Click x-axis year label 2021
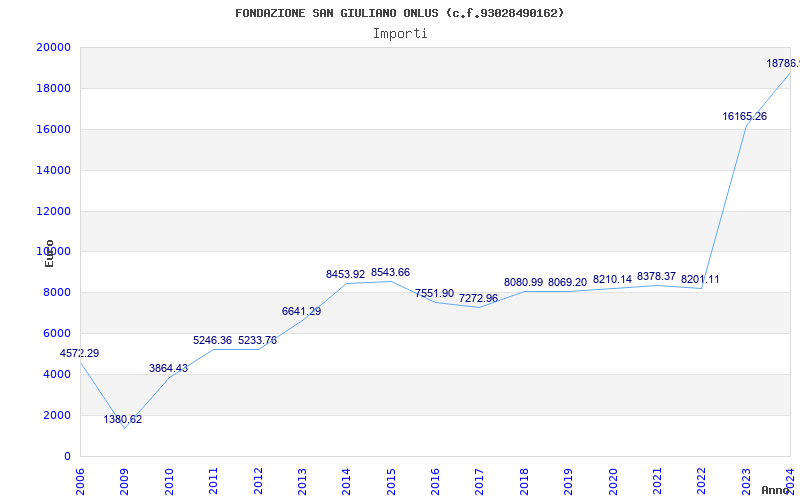Screen dimensions: 800x500 click(657, 481)
